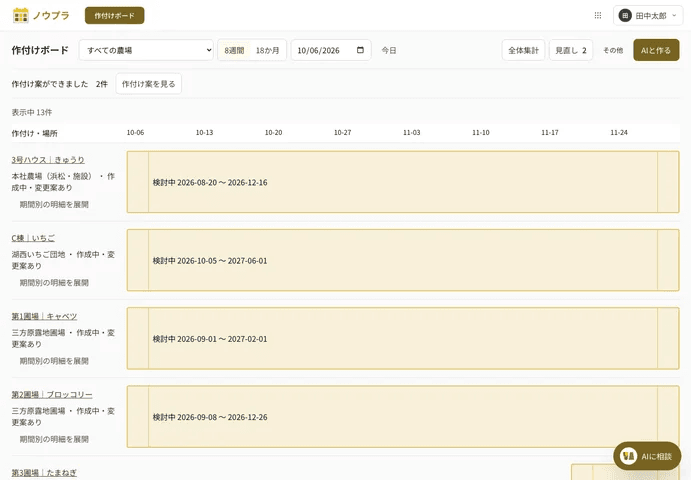
Task: Click the 作付け・場所 column header
Action: click(x=34, y=133)
